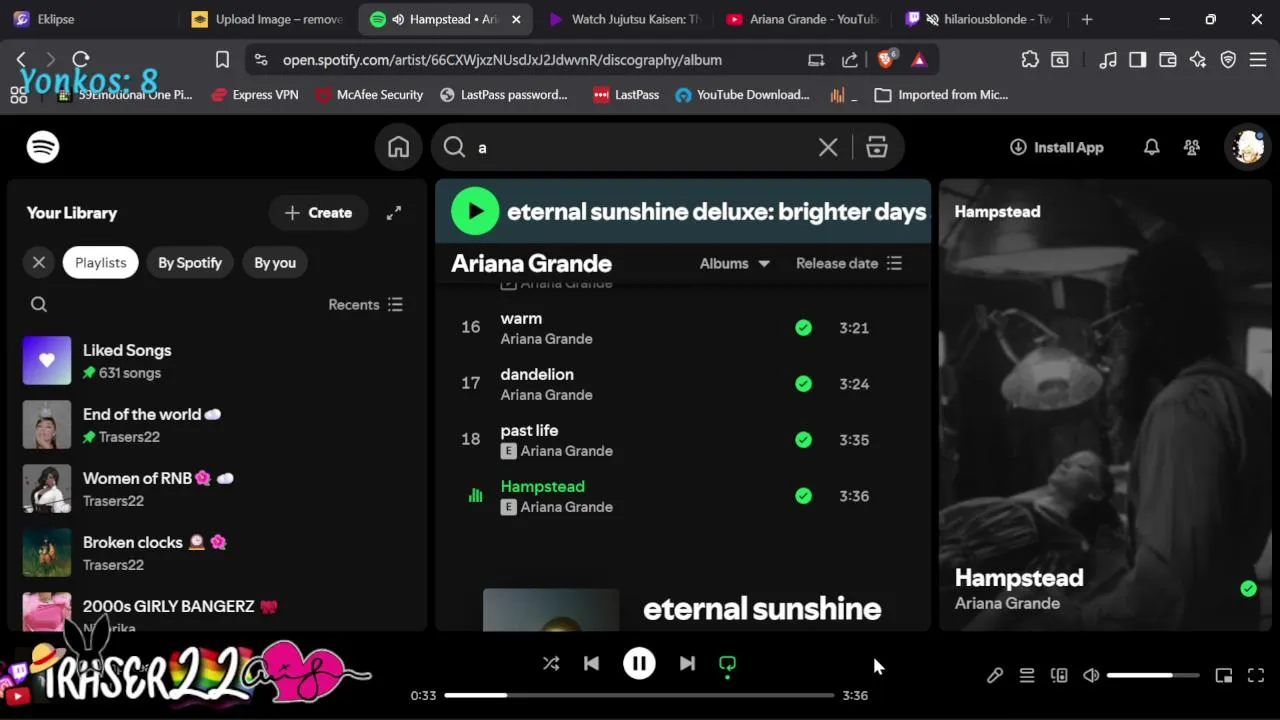This screenshot has width=1280, height=720.
Task: Mute the volume speaker icon
Action: 1091,676
